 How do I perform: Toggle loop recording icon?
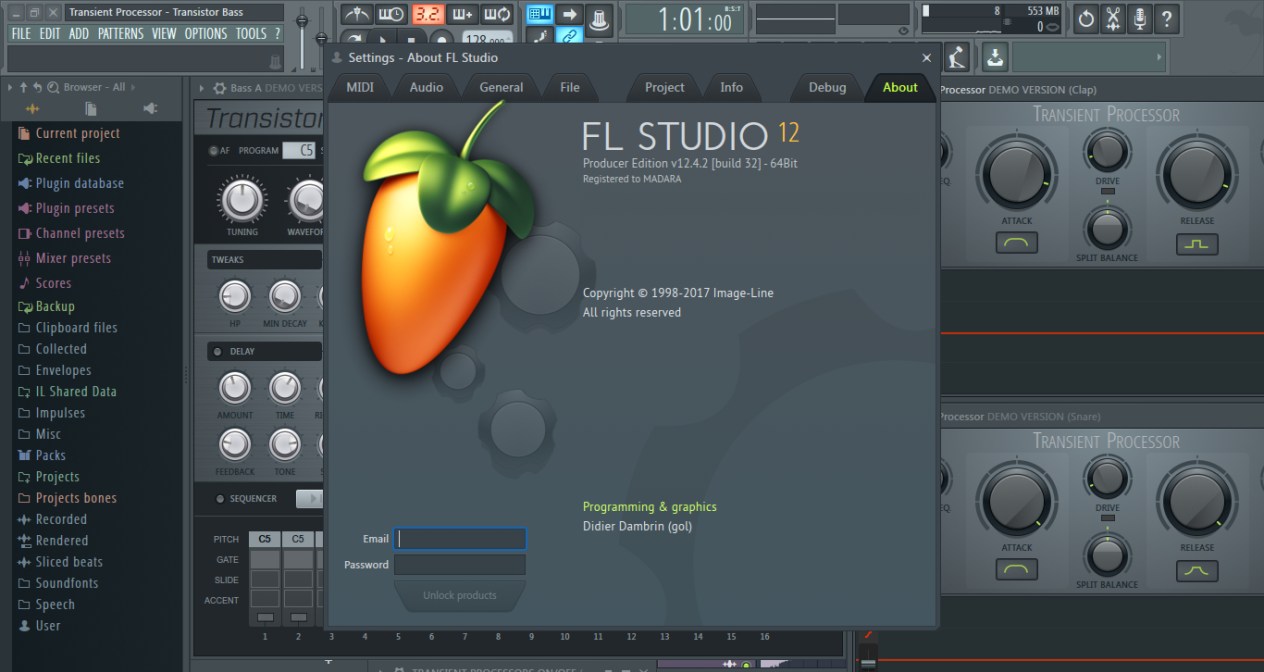click(497, 14)
